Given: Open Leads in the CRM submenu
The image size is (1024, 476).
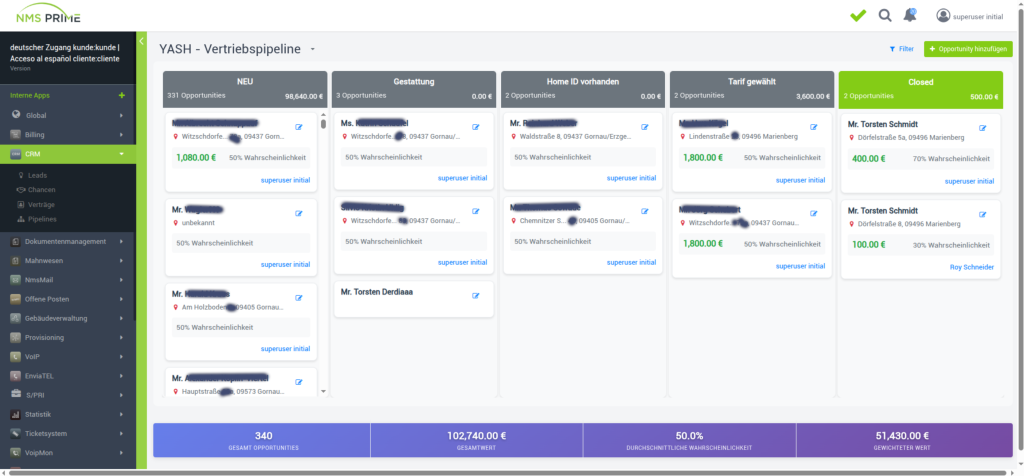Looking at the screenshot, I should click(x=37, y=176).
